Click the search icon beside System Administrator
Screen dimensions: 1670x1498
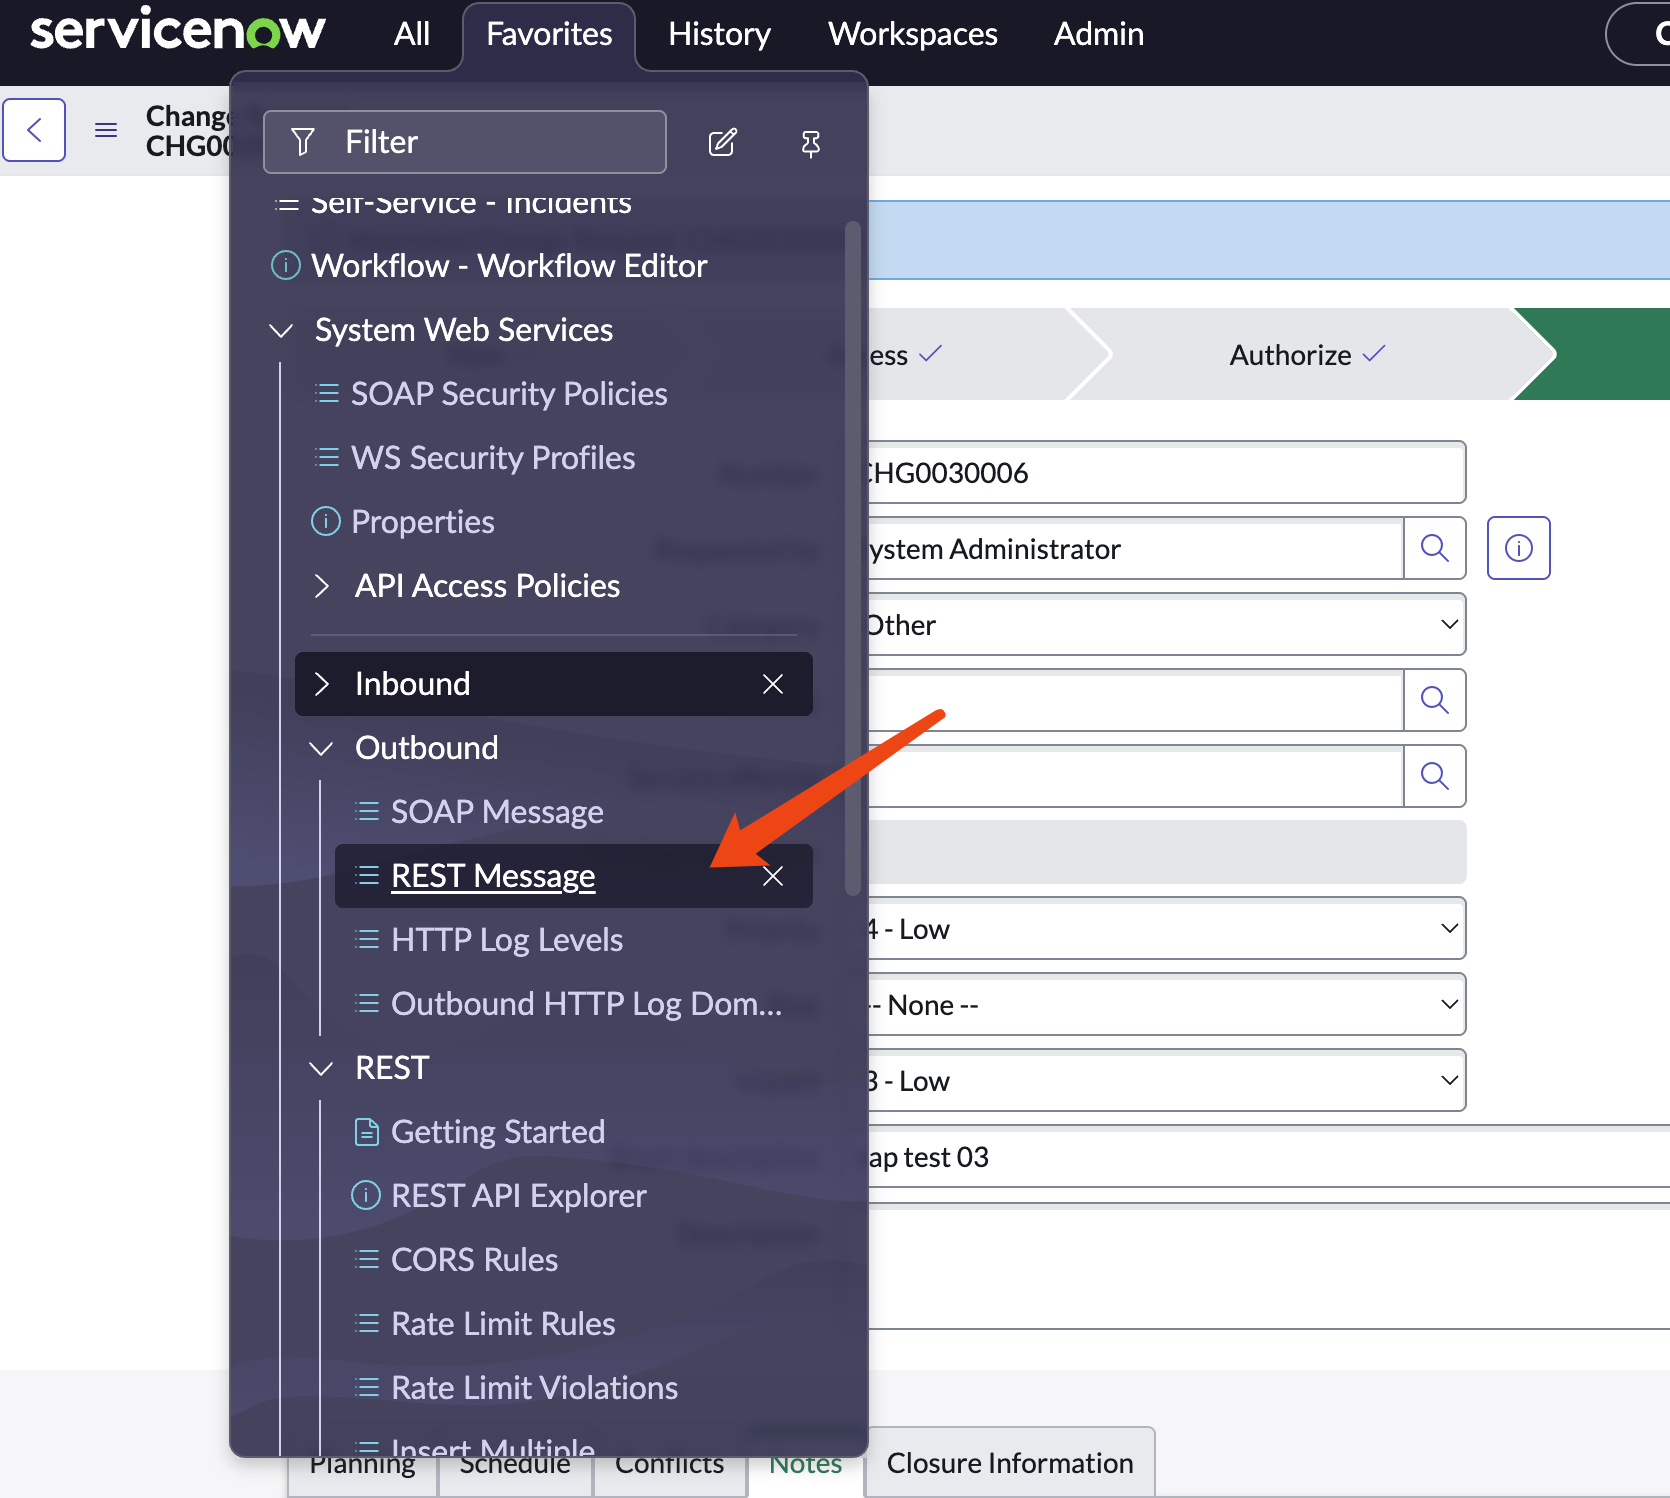1434,548
